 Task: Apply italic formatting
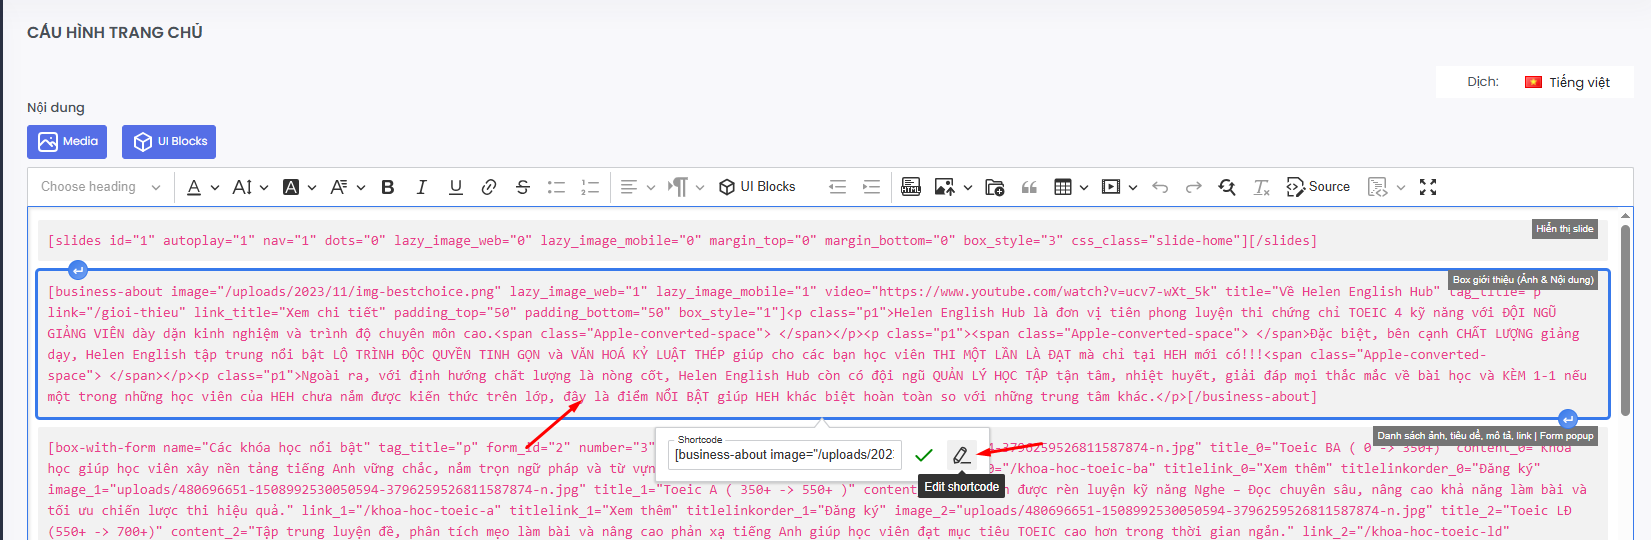[422, 187]
